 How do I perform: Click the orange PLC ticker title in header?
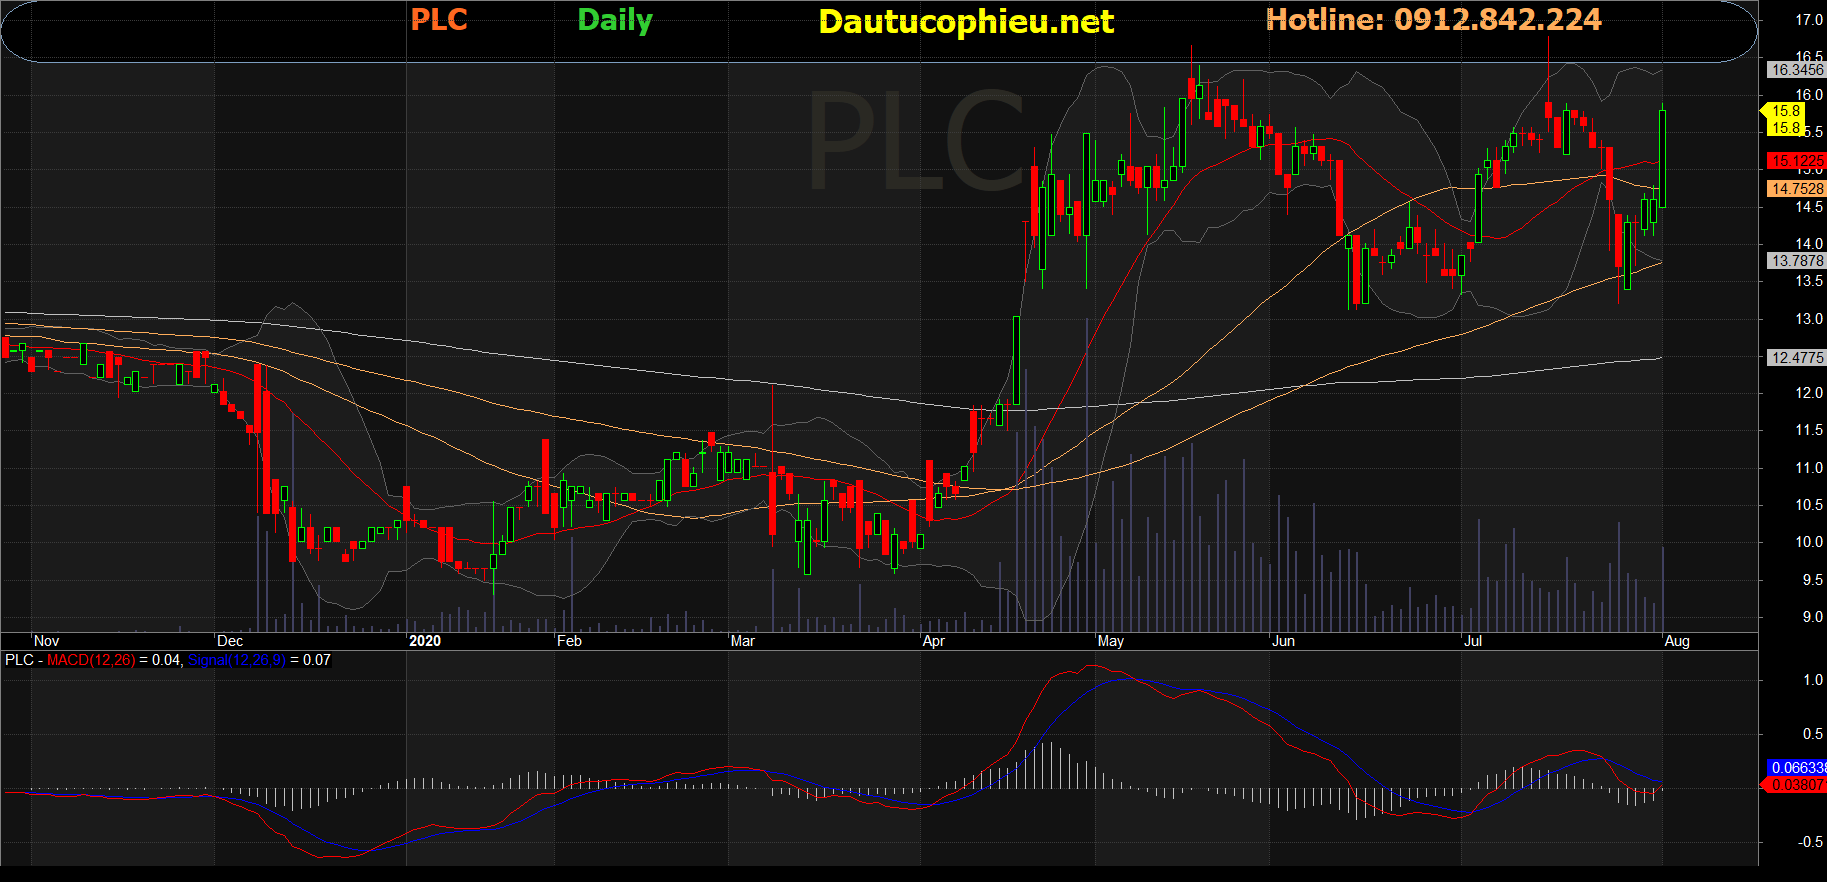[x=439, y=20]
